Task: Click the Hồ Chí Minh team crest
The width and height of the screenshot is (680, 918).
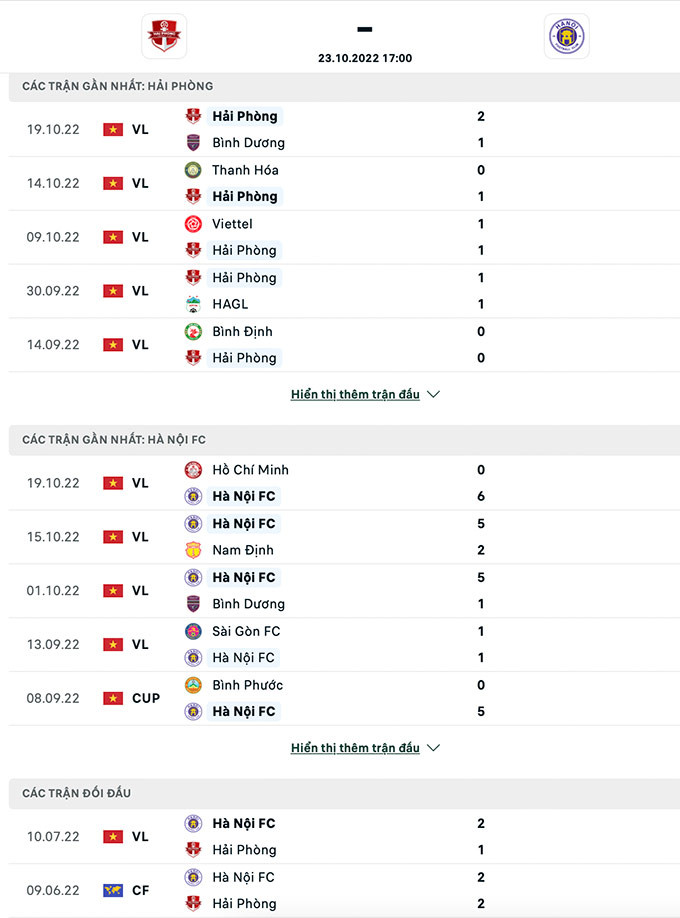Action: pos(194,470)
